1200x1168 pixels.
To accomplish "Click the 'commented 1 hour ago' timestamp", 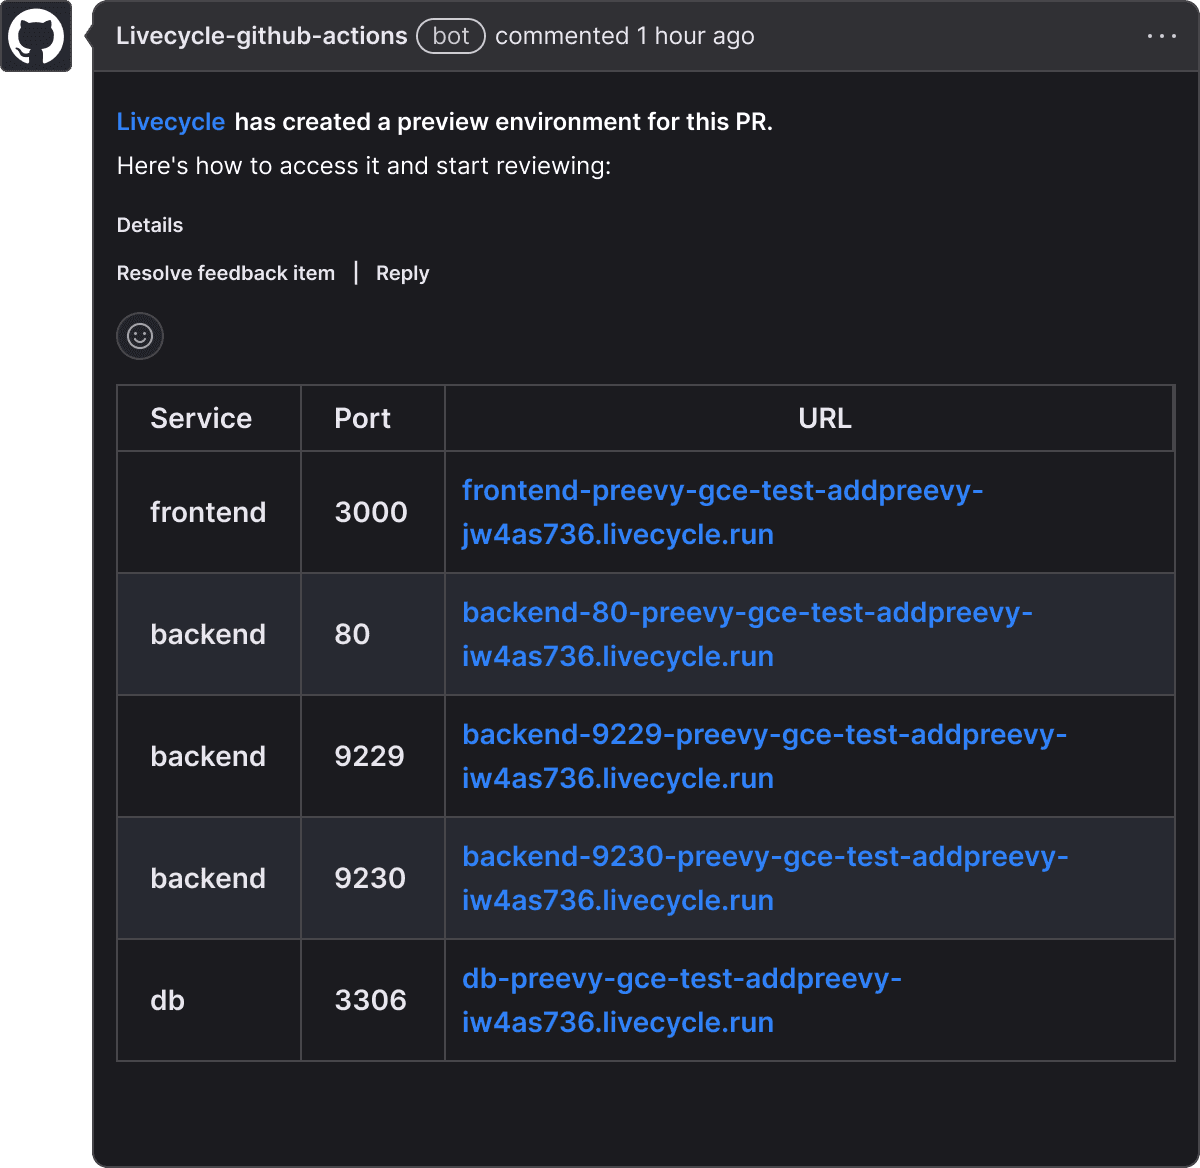I will pos(625,36).
